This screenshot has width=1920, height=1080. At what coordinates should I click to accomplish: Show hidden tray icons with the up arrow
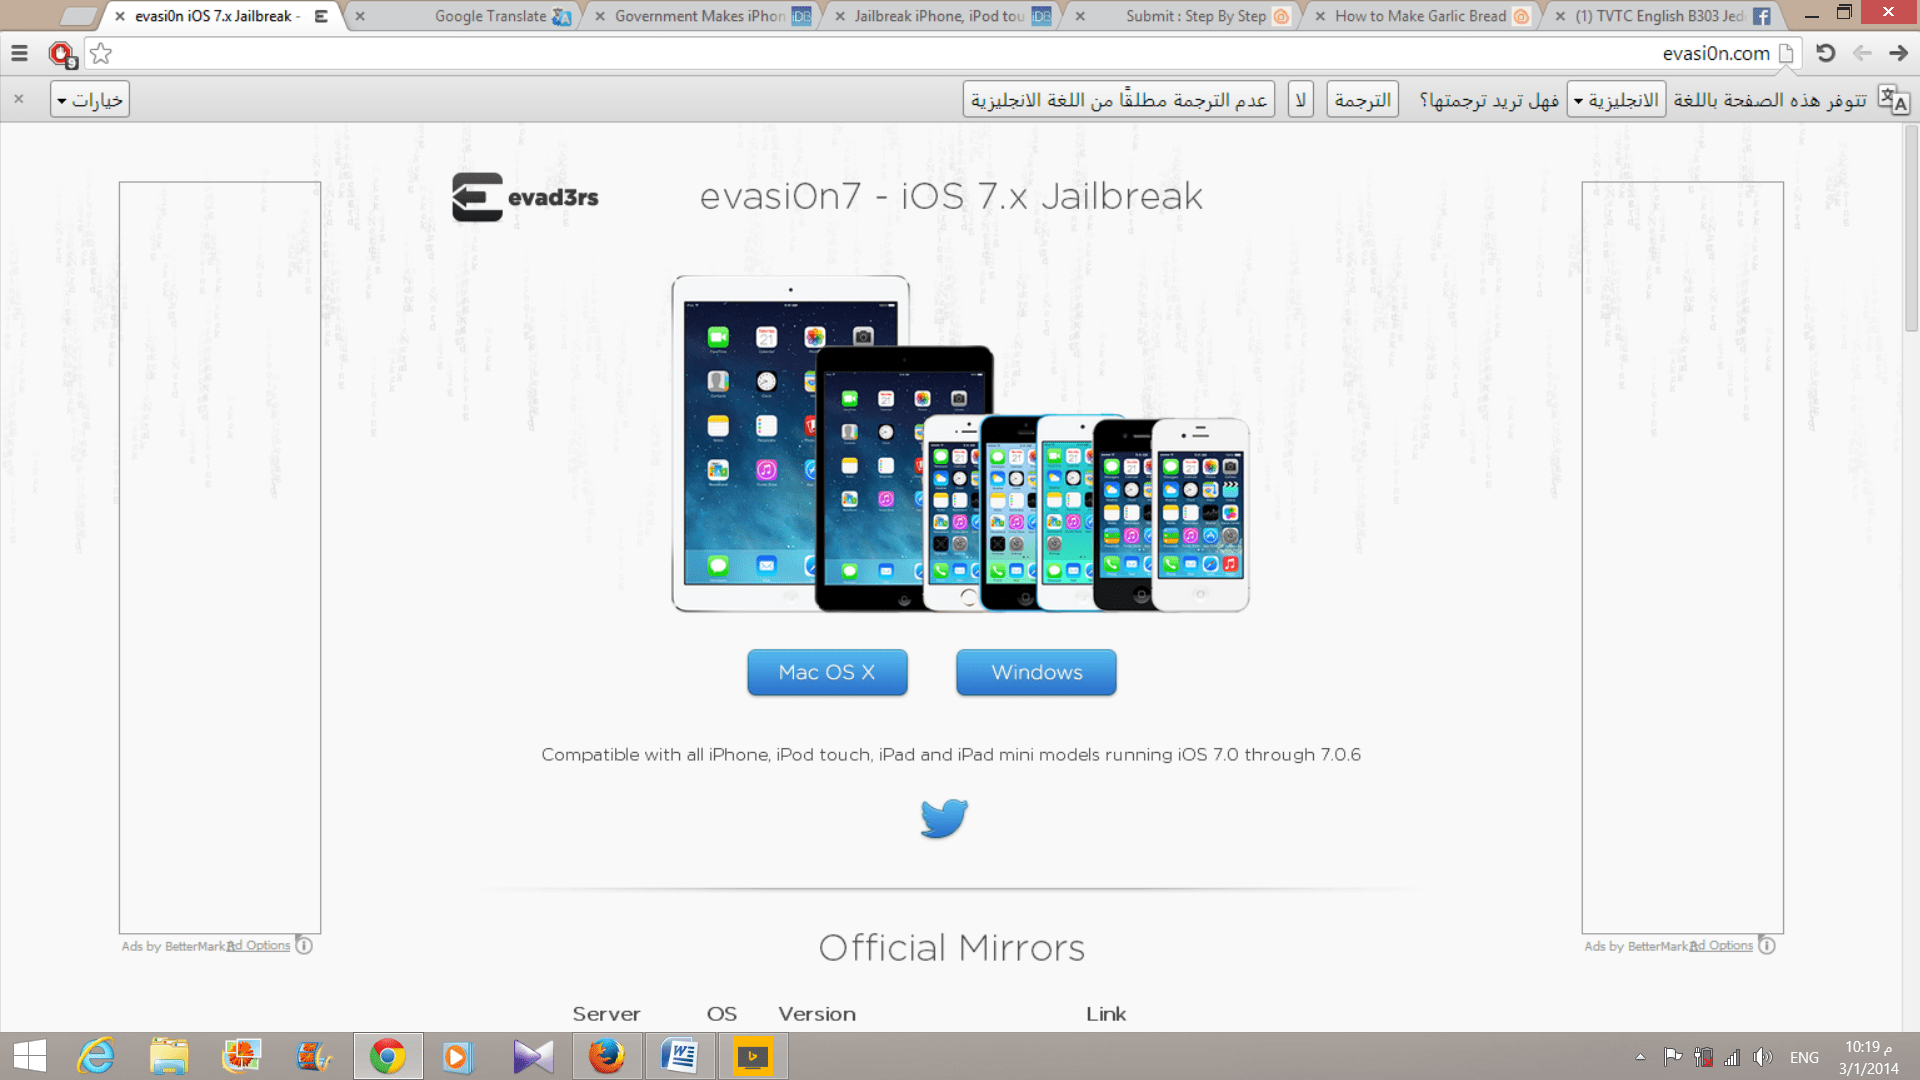point(1640,1057)
